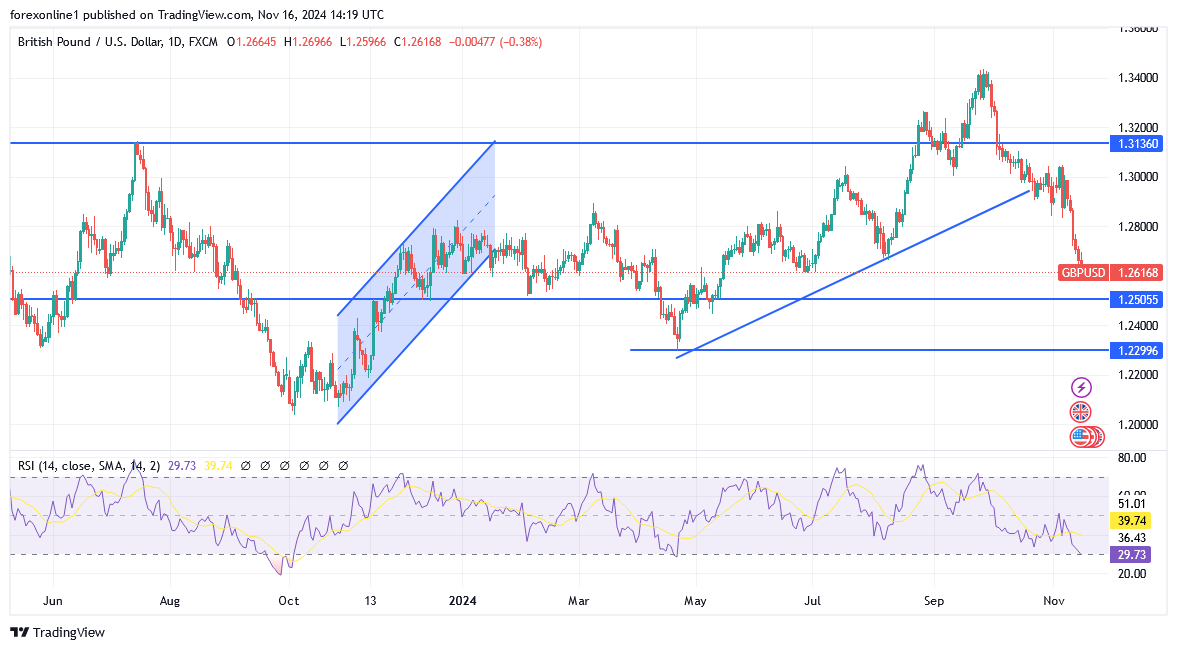Click the 80.00 RSI axis label
The height and width of the screenshot is (650, 1177).
(1131, 458)
